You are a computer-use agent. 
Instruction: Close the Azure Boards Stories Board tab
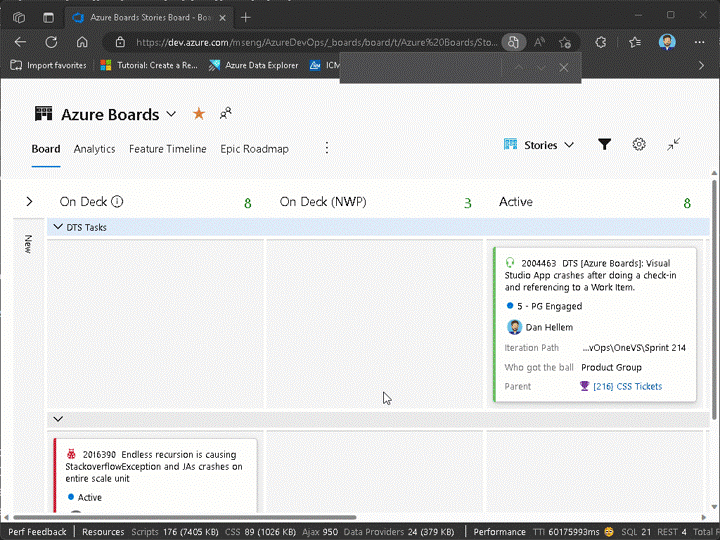[222, 18]
